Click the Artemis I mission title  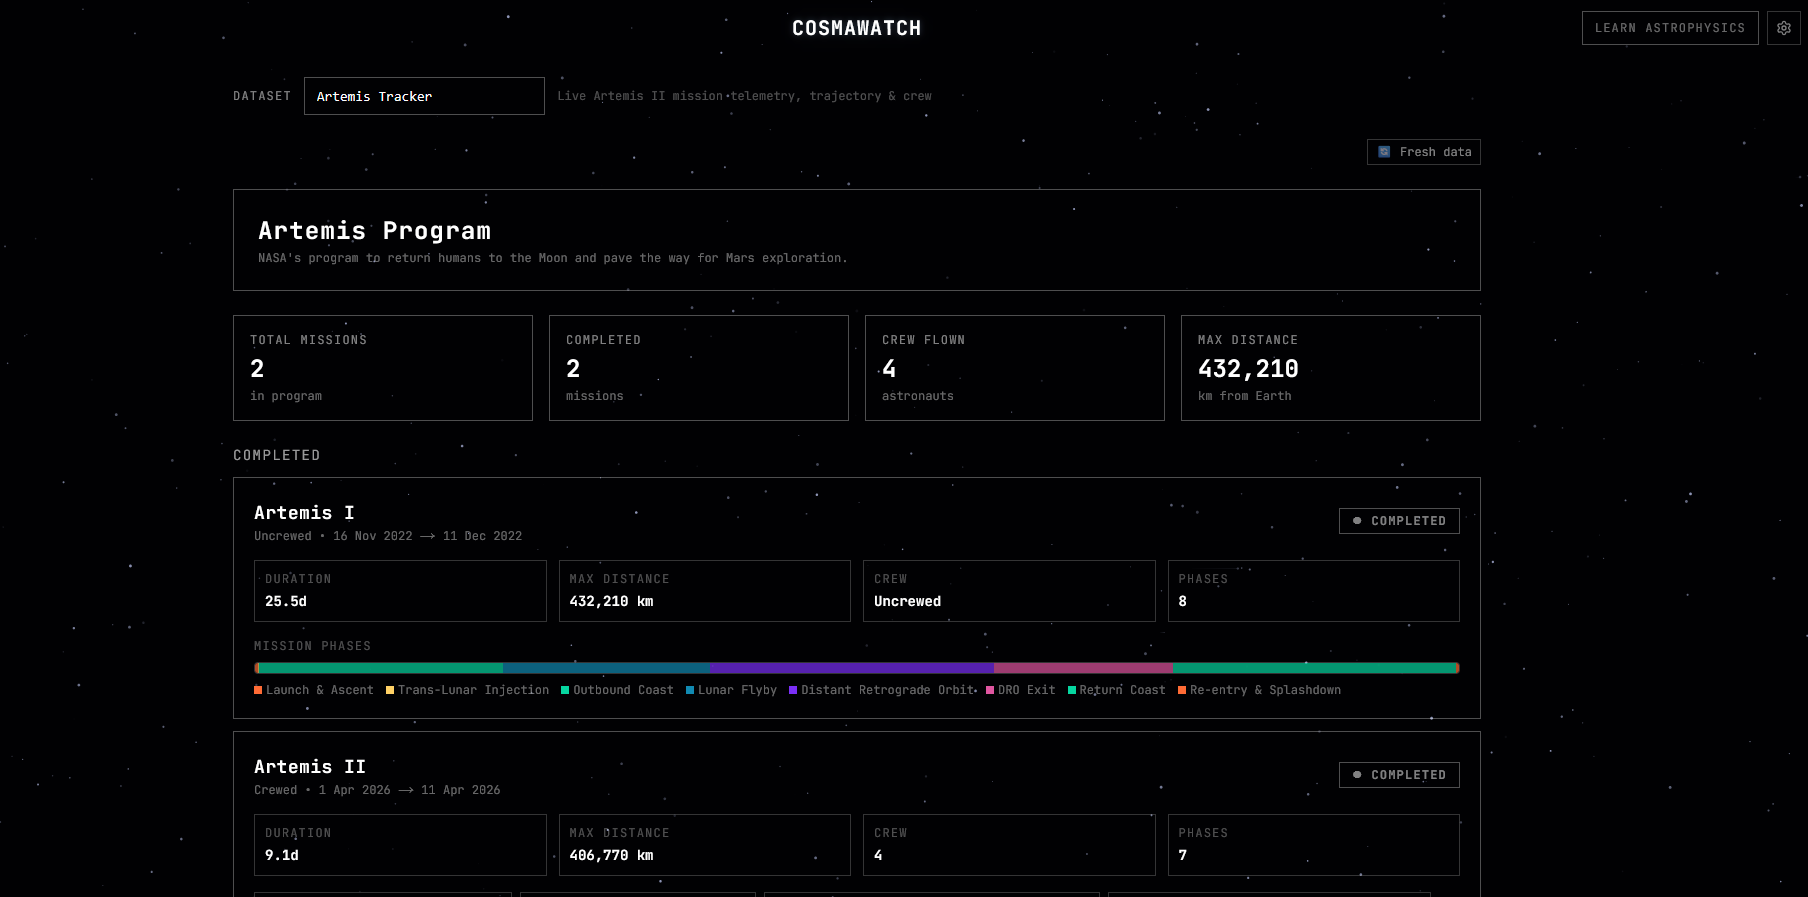pos(304,513)
